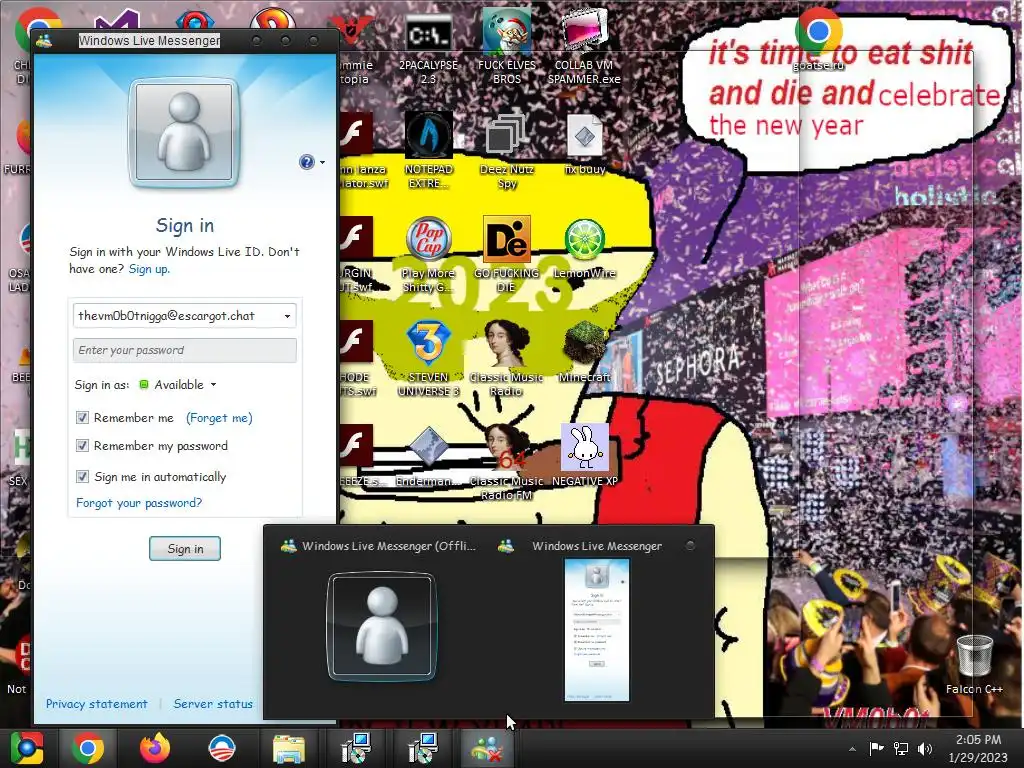Launch the LemonWire desktop icon

click(584, 249)
